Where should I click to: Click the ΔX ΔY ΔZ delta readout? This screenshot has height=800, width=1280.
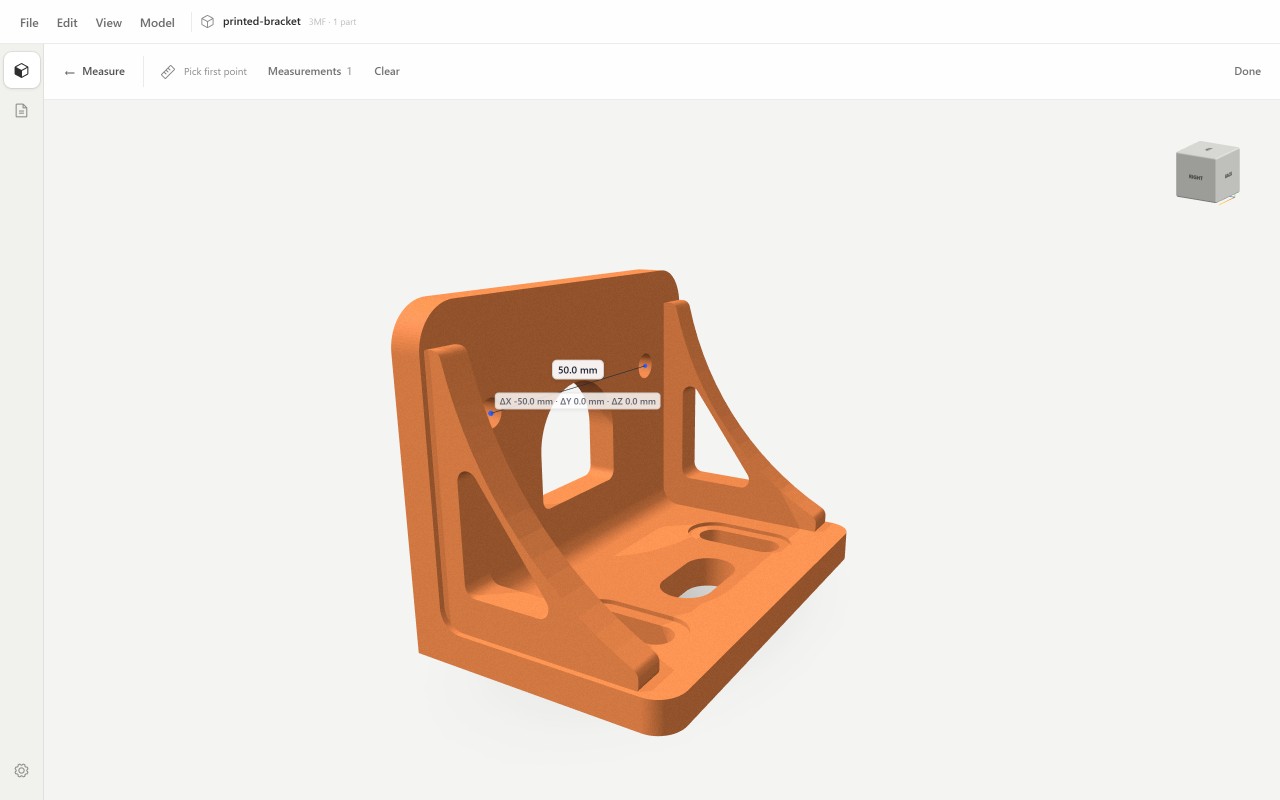coord(578,401)
